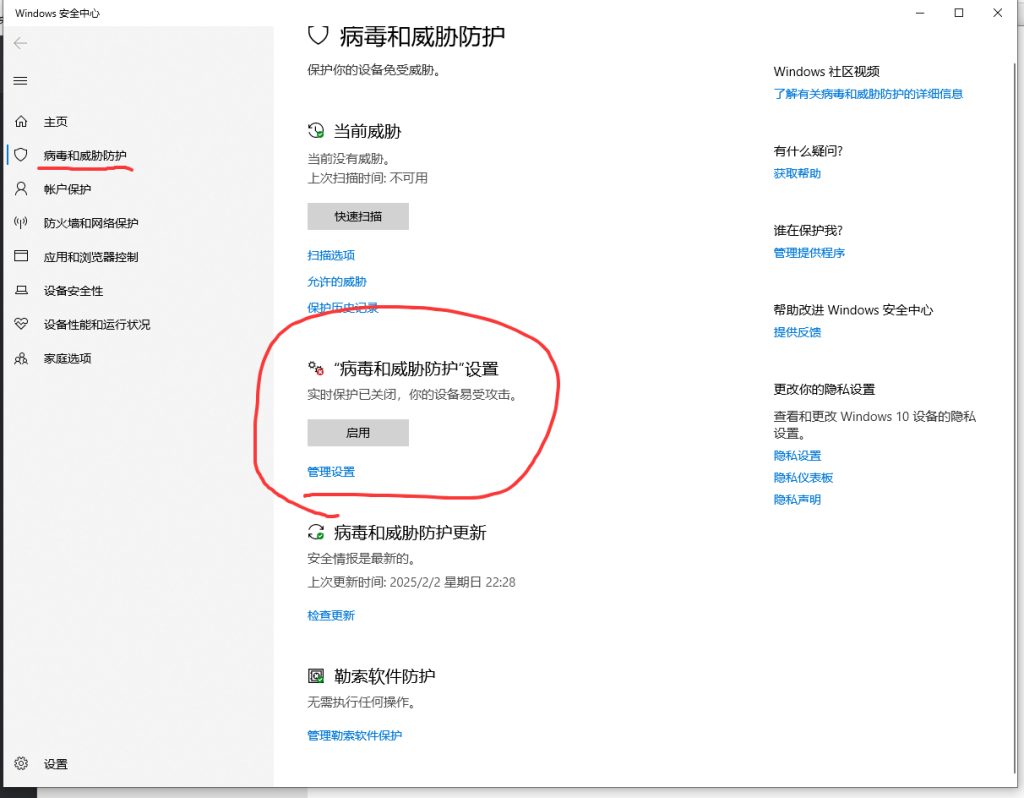Click the 当前没有威胁 status text
The image size is (1024, 798).
[x=349, y=159]
